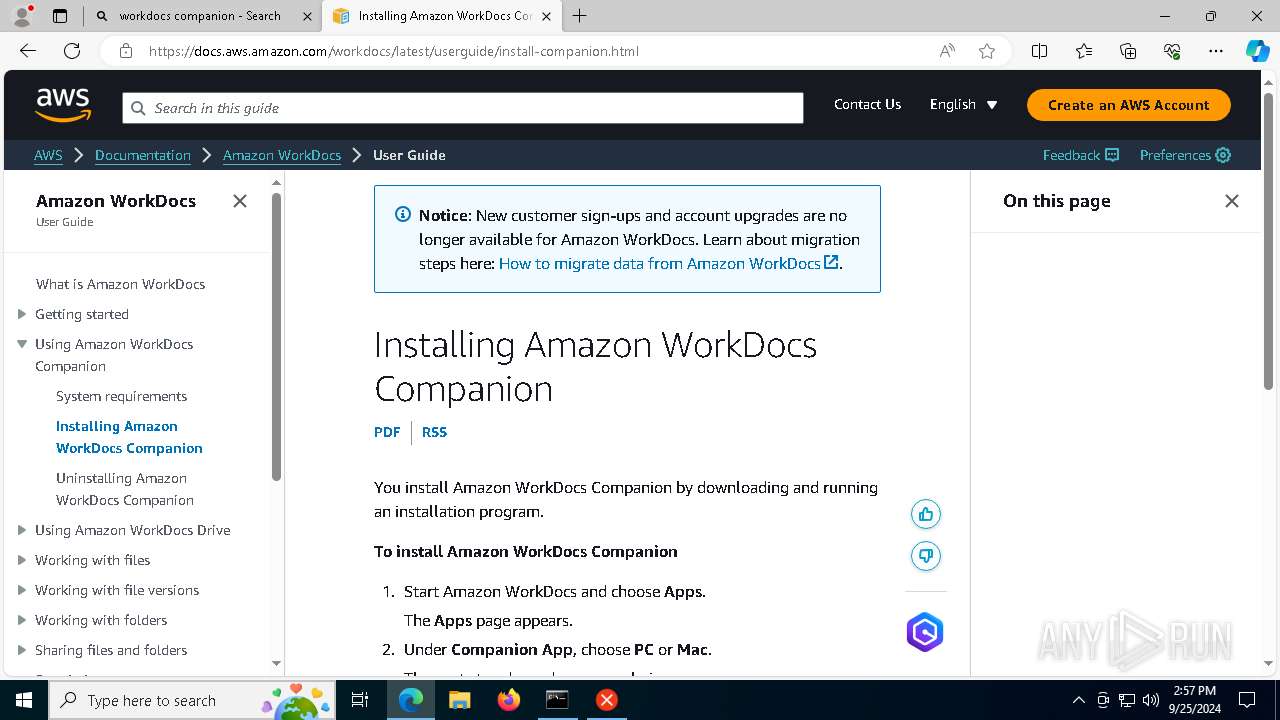Show hidden system tray icons

[x=1078, y=700]
